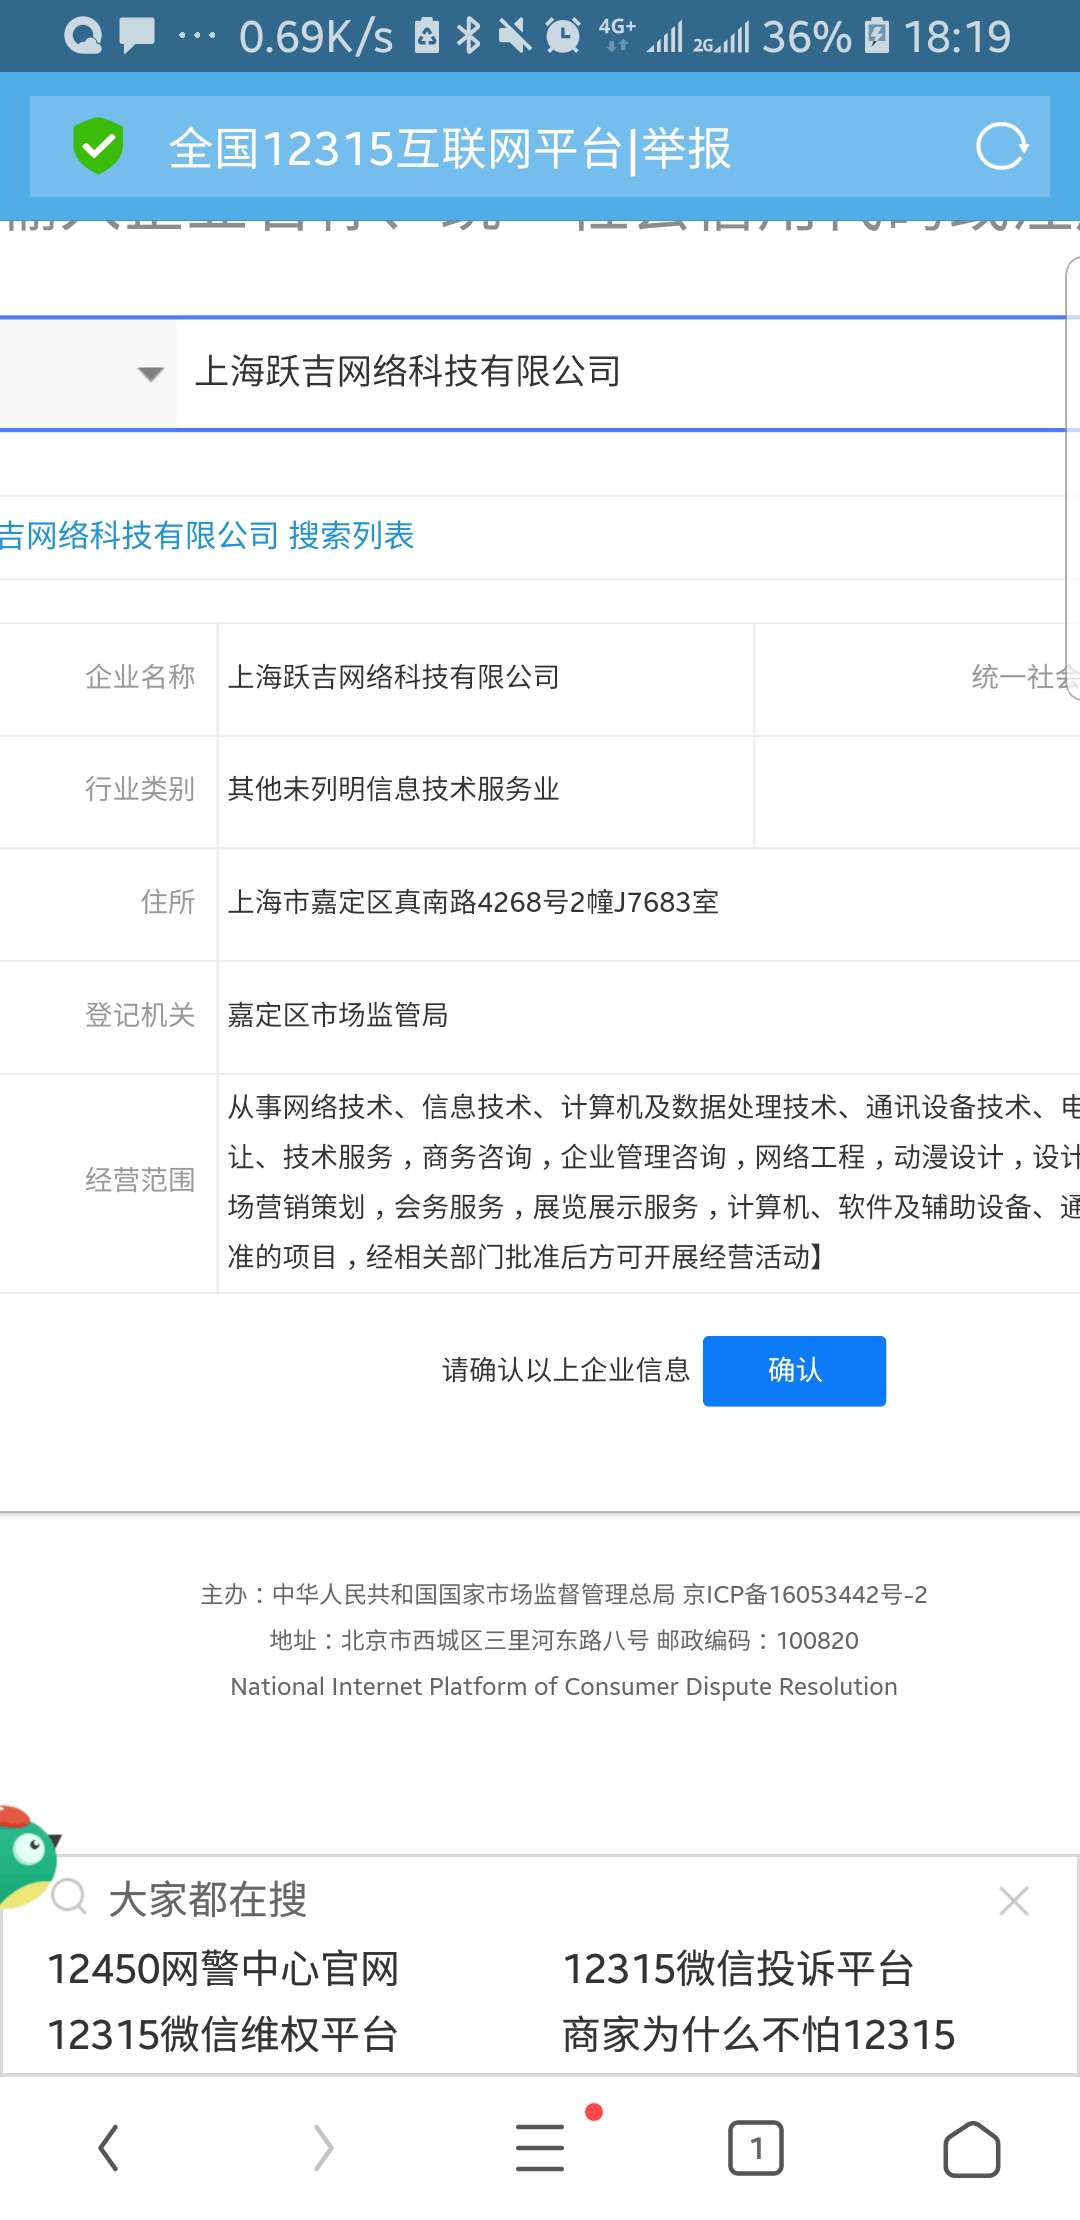Select the 请确认以上企业信息 prompt text
This screenshot has height=2220, width=1080.
tap(566, 1370)
